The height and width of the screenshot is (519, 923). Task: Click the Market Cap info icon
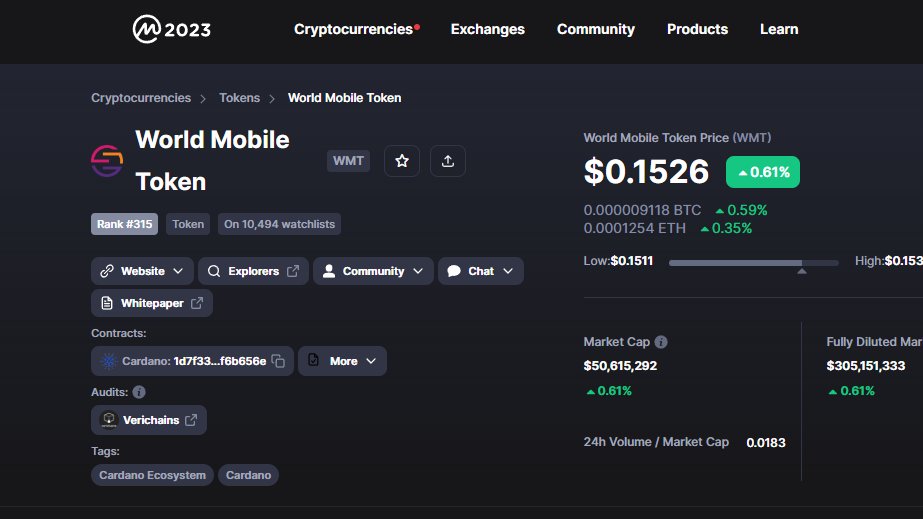click(x=661, y=342)
